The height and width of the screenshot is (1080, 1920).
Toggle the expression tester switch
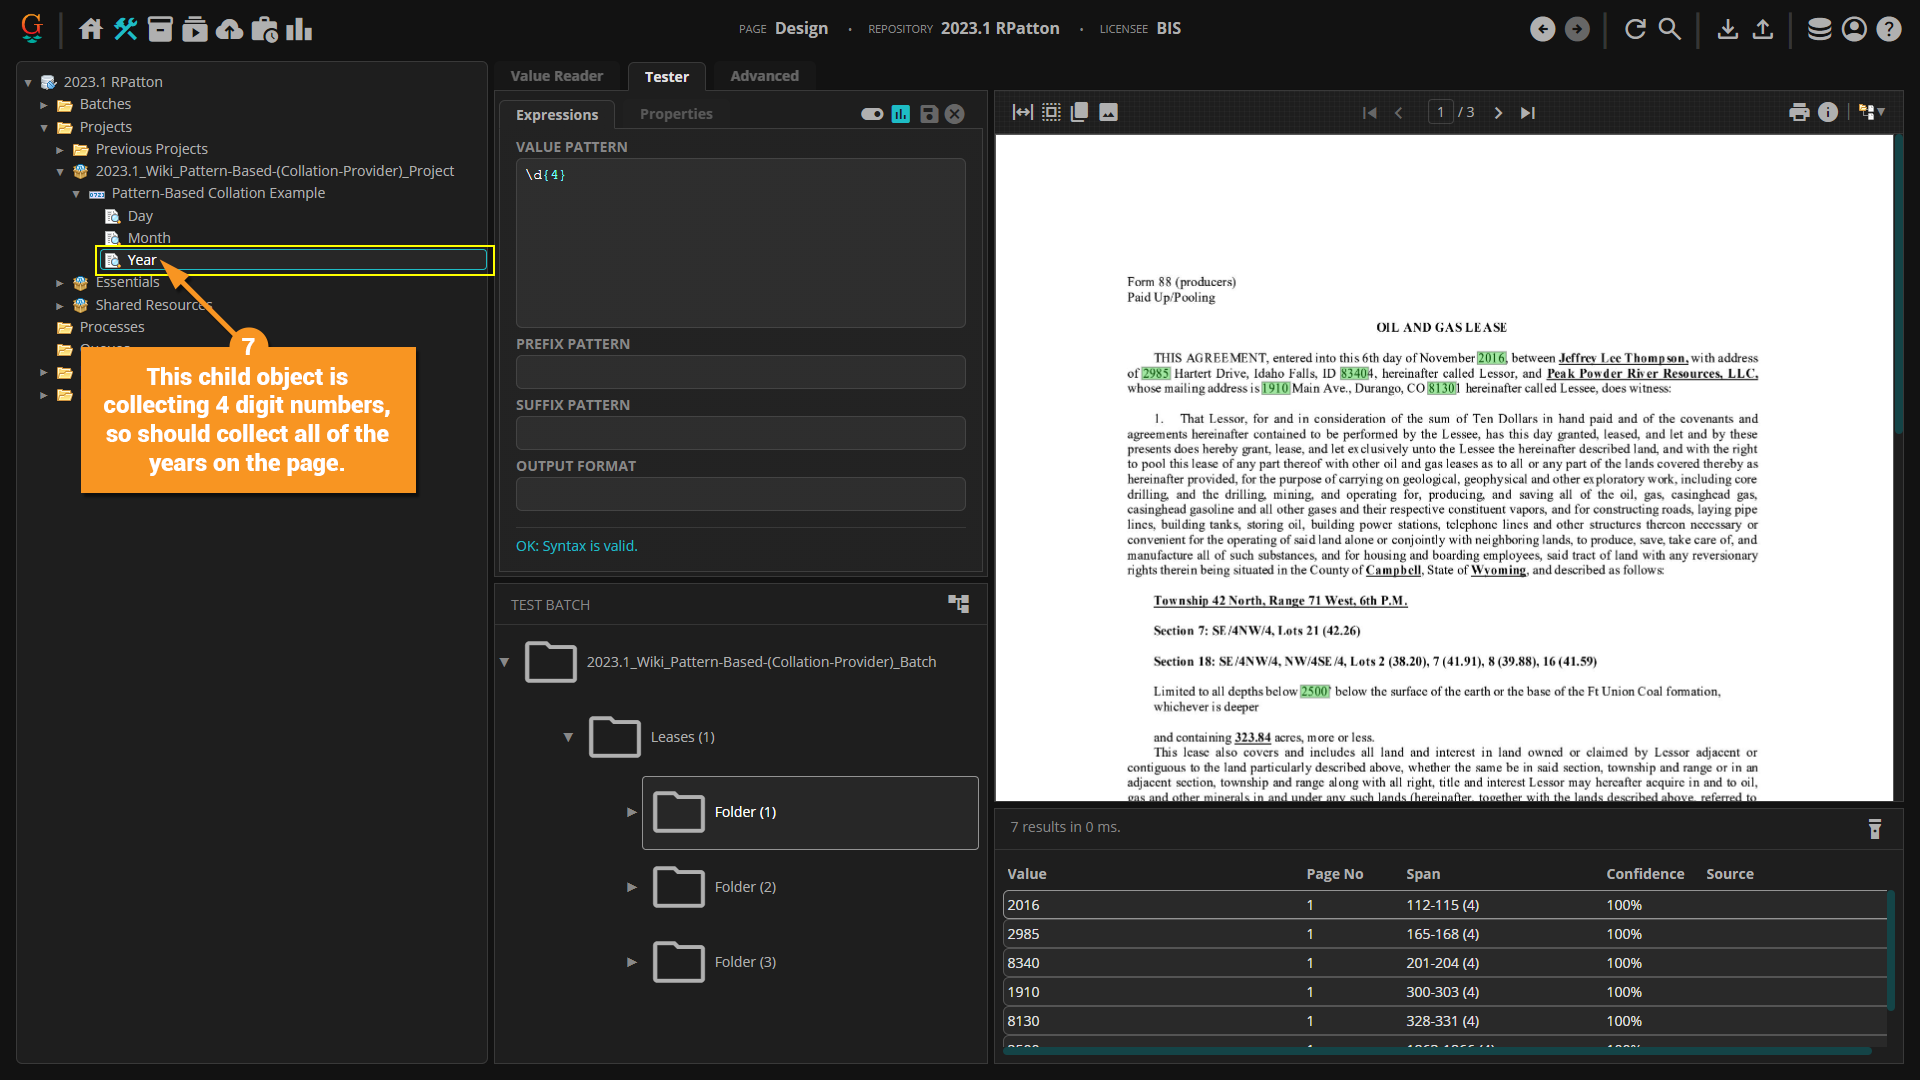[872, 114]
